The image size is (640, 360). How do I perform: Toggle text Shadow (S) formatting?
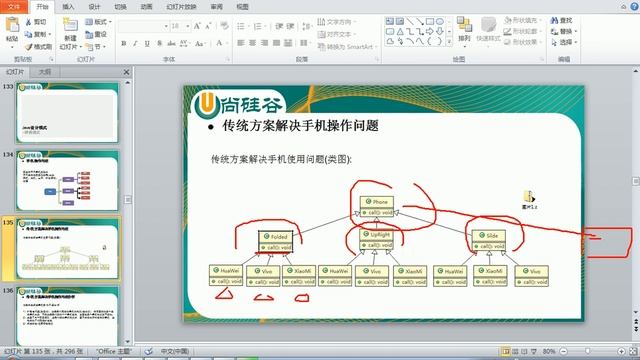click(x=159, y=44)
